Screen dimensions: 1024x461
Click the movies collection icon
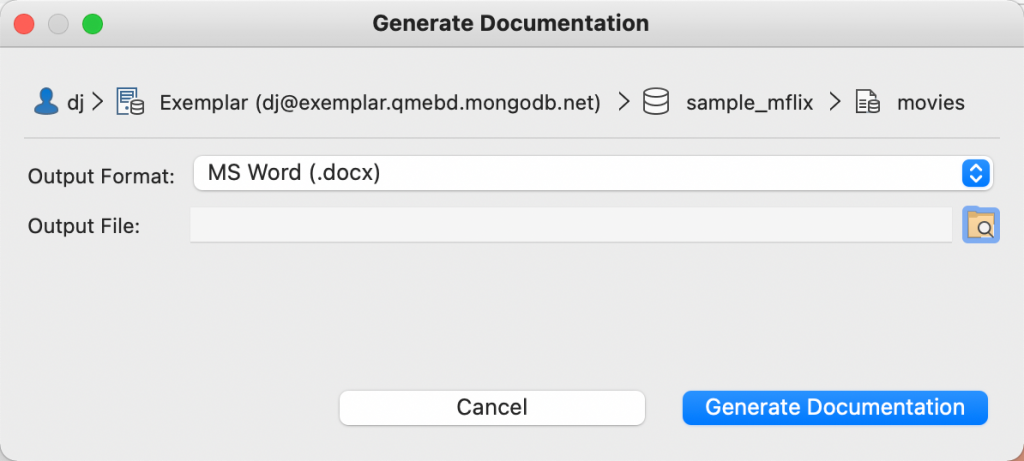click(x=868, y=103)
